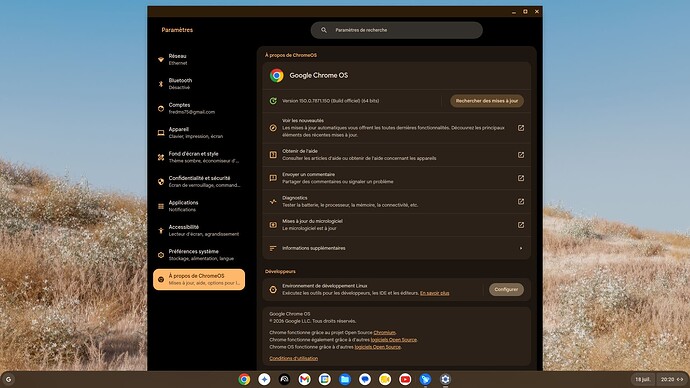Open the Bluetooth settings section

coord(199,84)
